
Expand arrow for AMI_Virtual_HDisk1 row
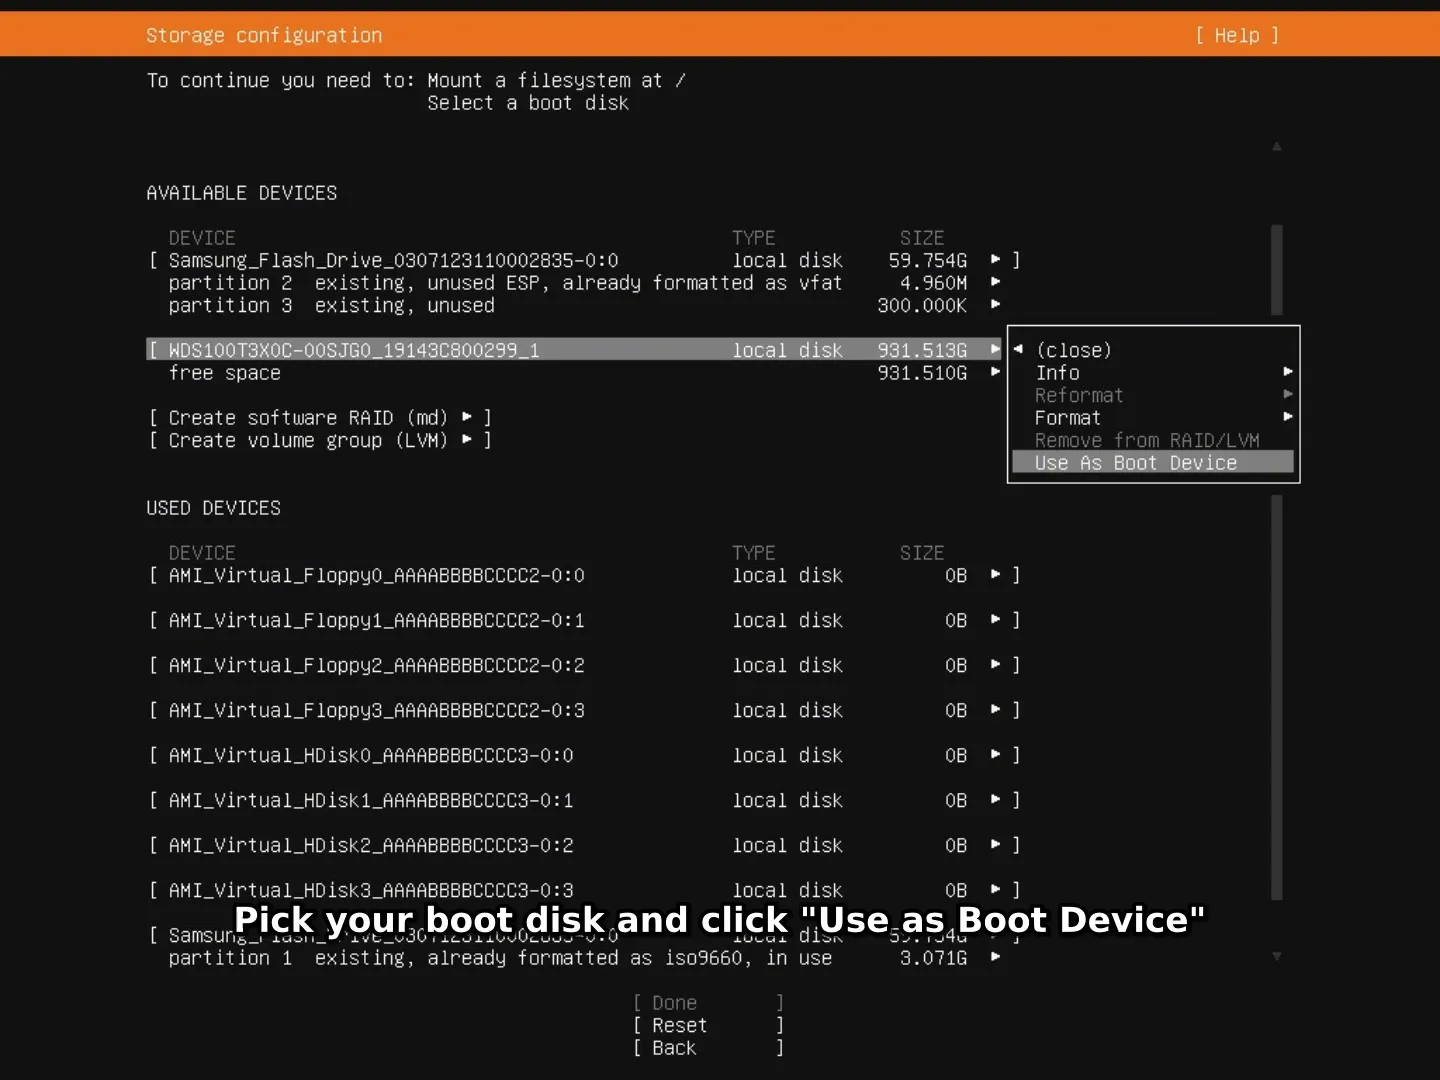click(x=995, y=800)
